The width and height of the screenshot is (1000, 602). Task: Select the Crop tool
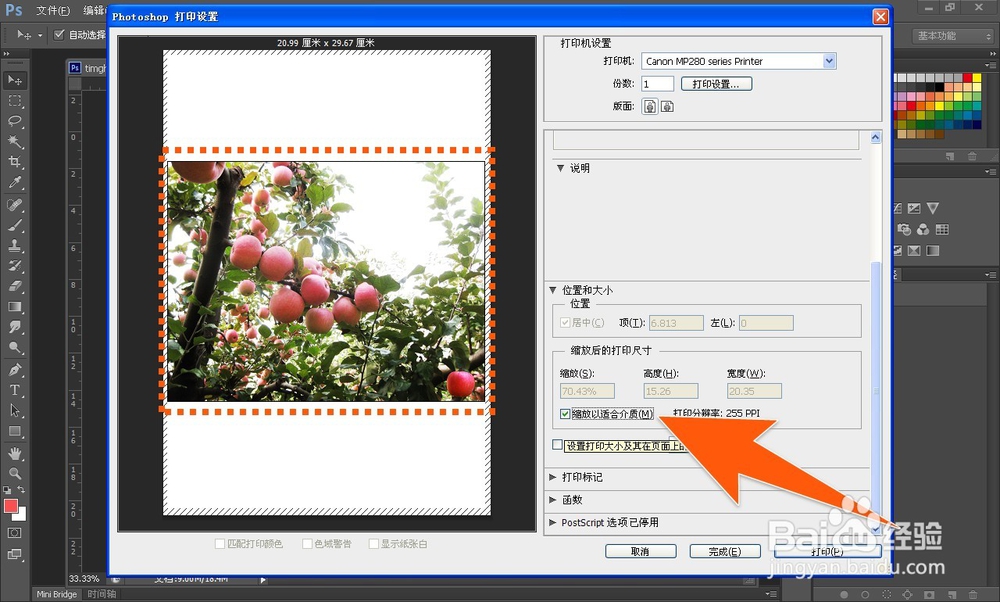pos(15,162)
